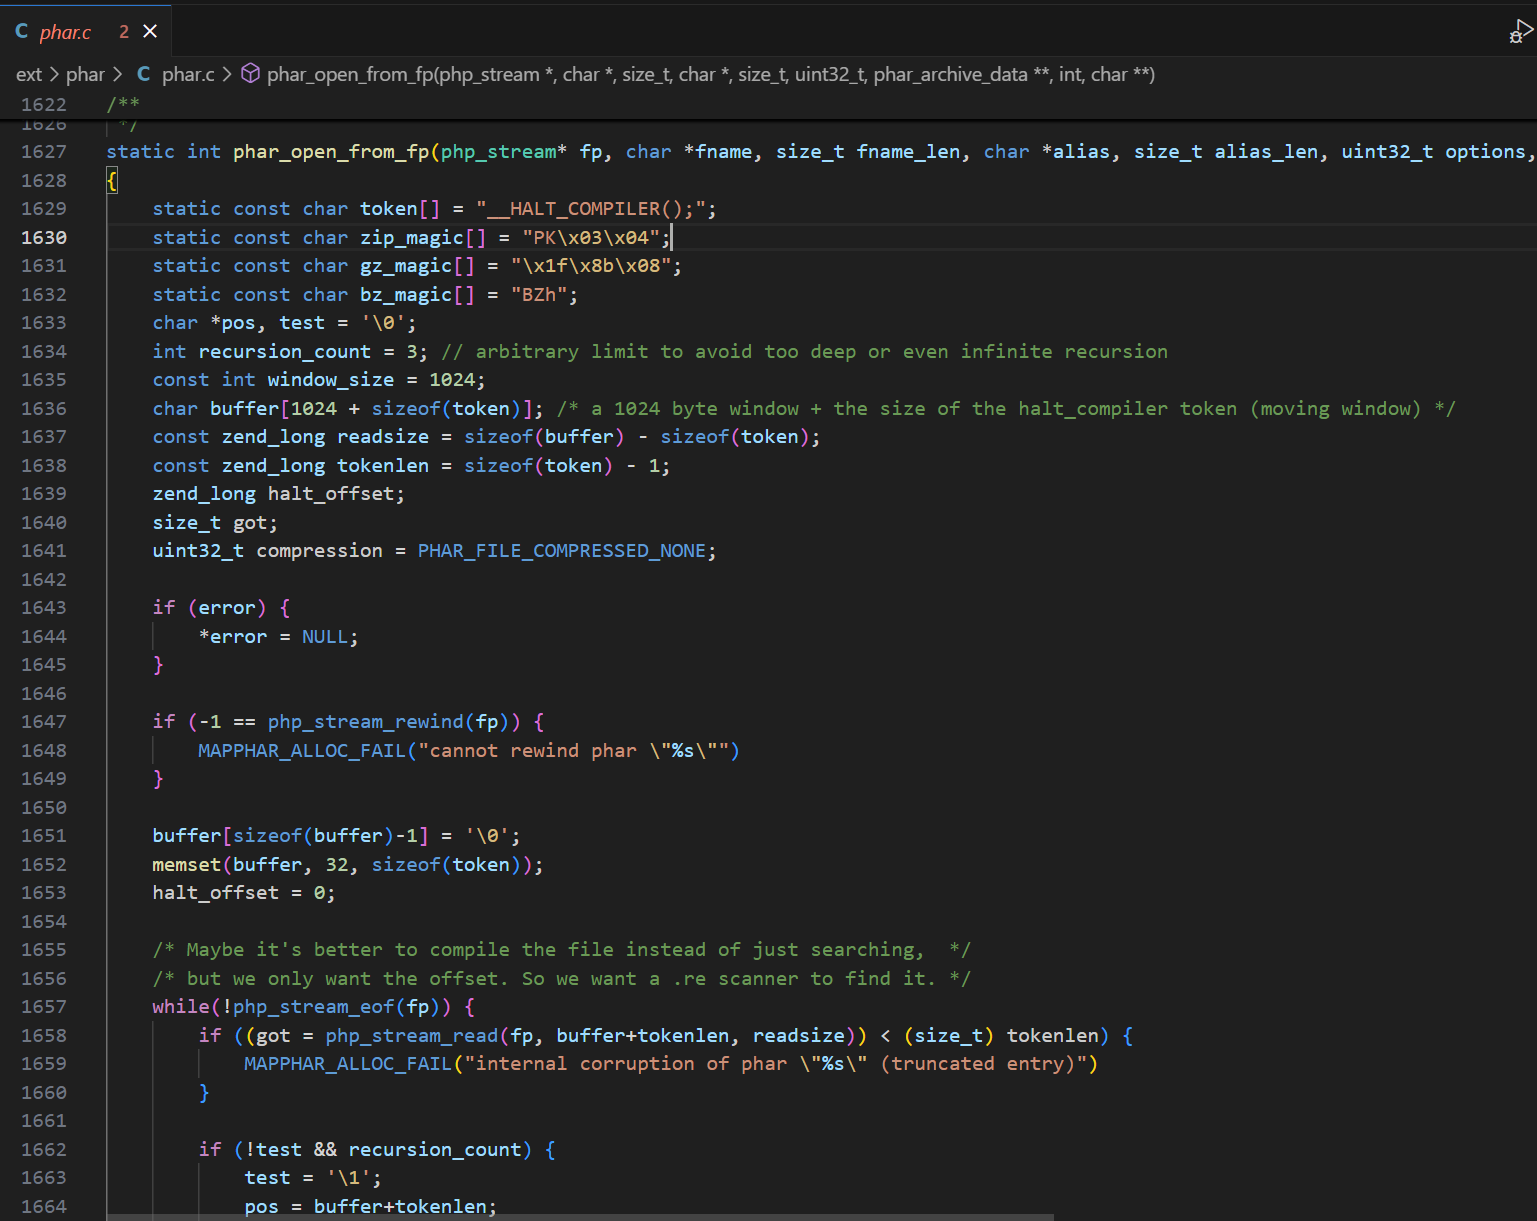Screen dimensions: 1537x1221
Task: Click the C language icon on phar.c tab
Action: pyautogui.click(x=22, y=32)
